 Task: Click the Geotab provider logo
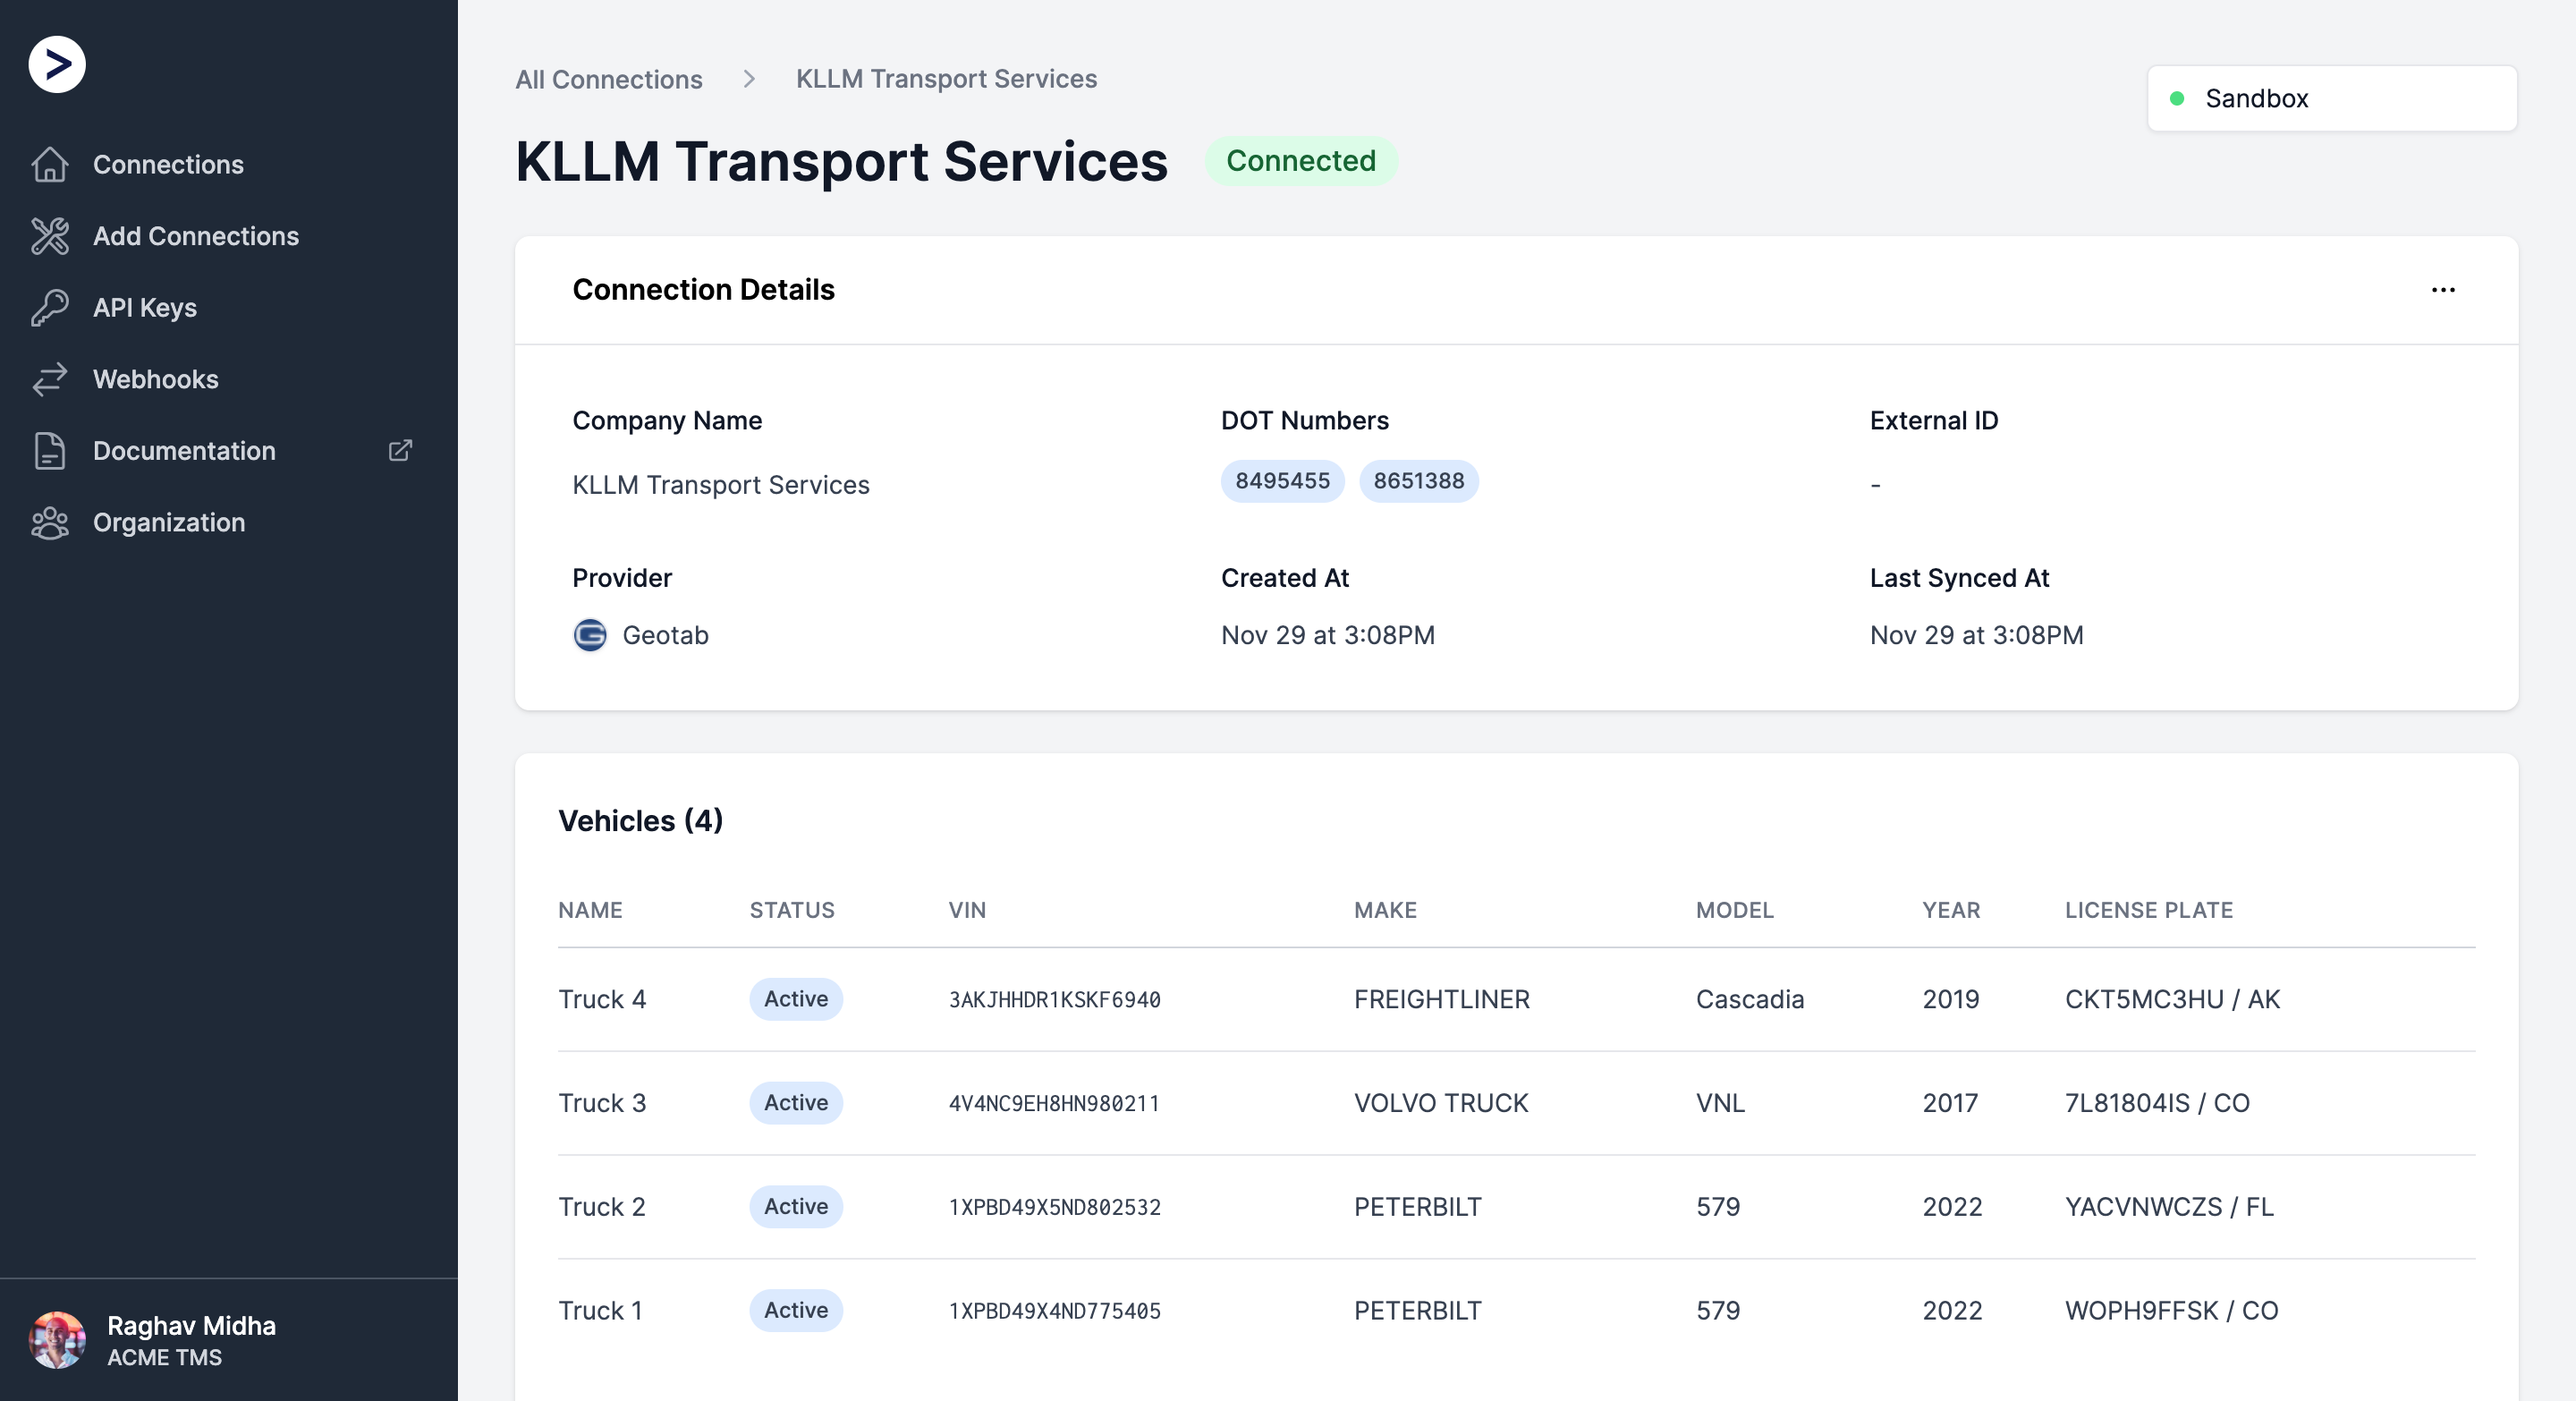click(590, 635)
